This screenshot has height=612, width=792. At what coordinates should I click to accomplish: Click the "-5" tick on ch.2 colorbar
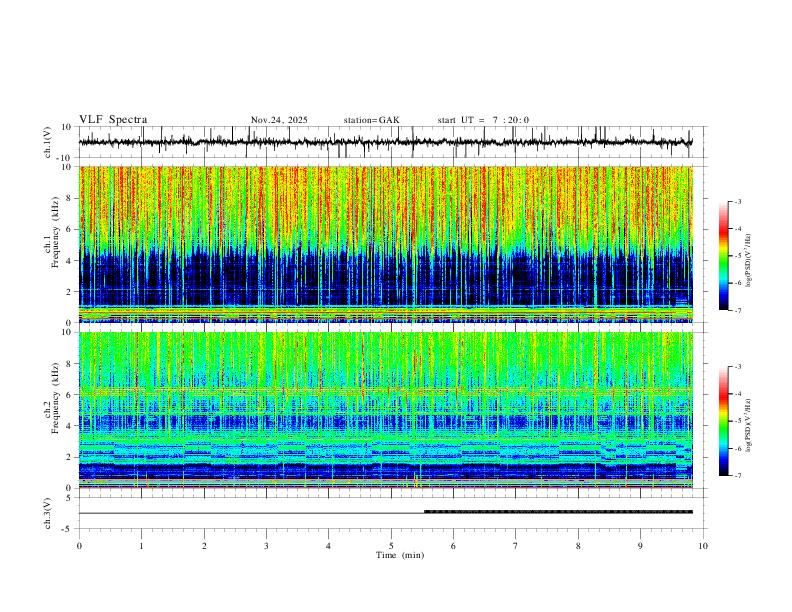point(737,421)
